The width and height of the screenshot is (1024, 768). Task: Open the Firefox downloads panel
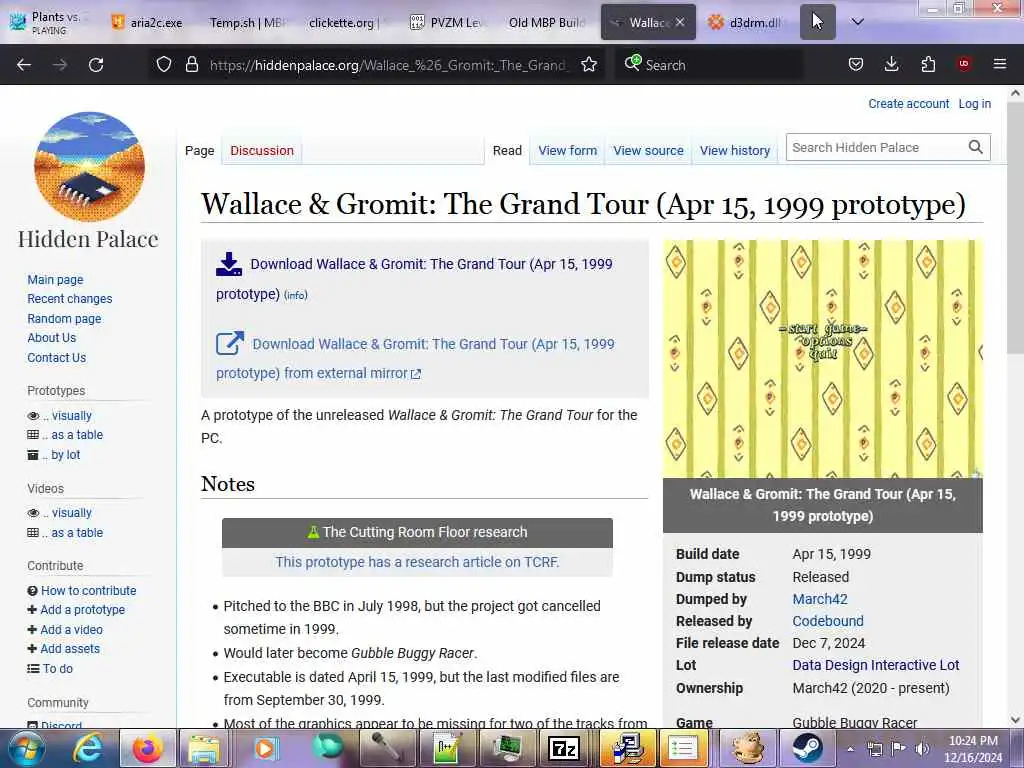891,65
